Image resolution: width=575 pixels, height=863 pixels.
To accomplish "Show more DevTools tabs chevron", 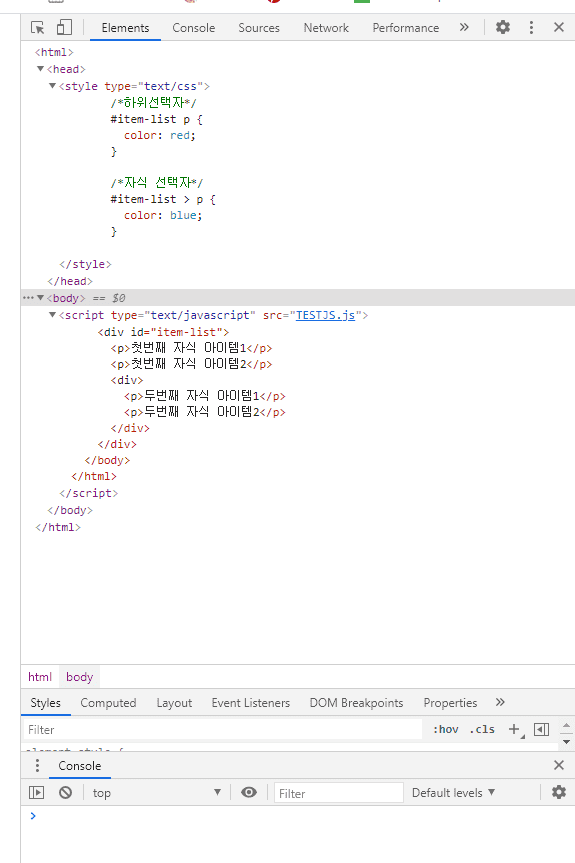I will [464, 27].
